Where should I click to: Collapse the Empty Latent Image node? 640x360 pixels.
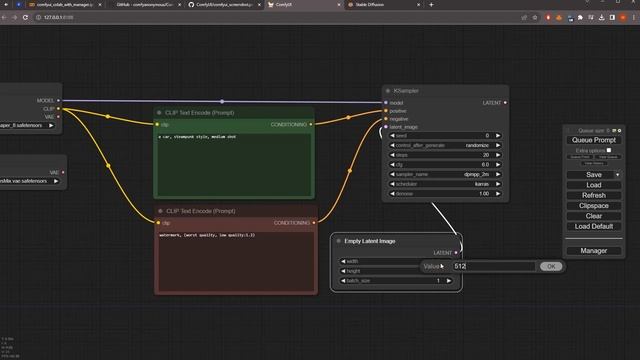[x=338, y=241]
